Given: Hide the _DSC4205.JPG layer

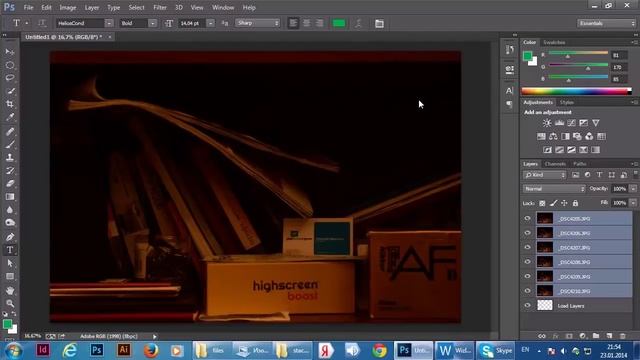Looking at the screenshot, I should [527, 218].
